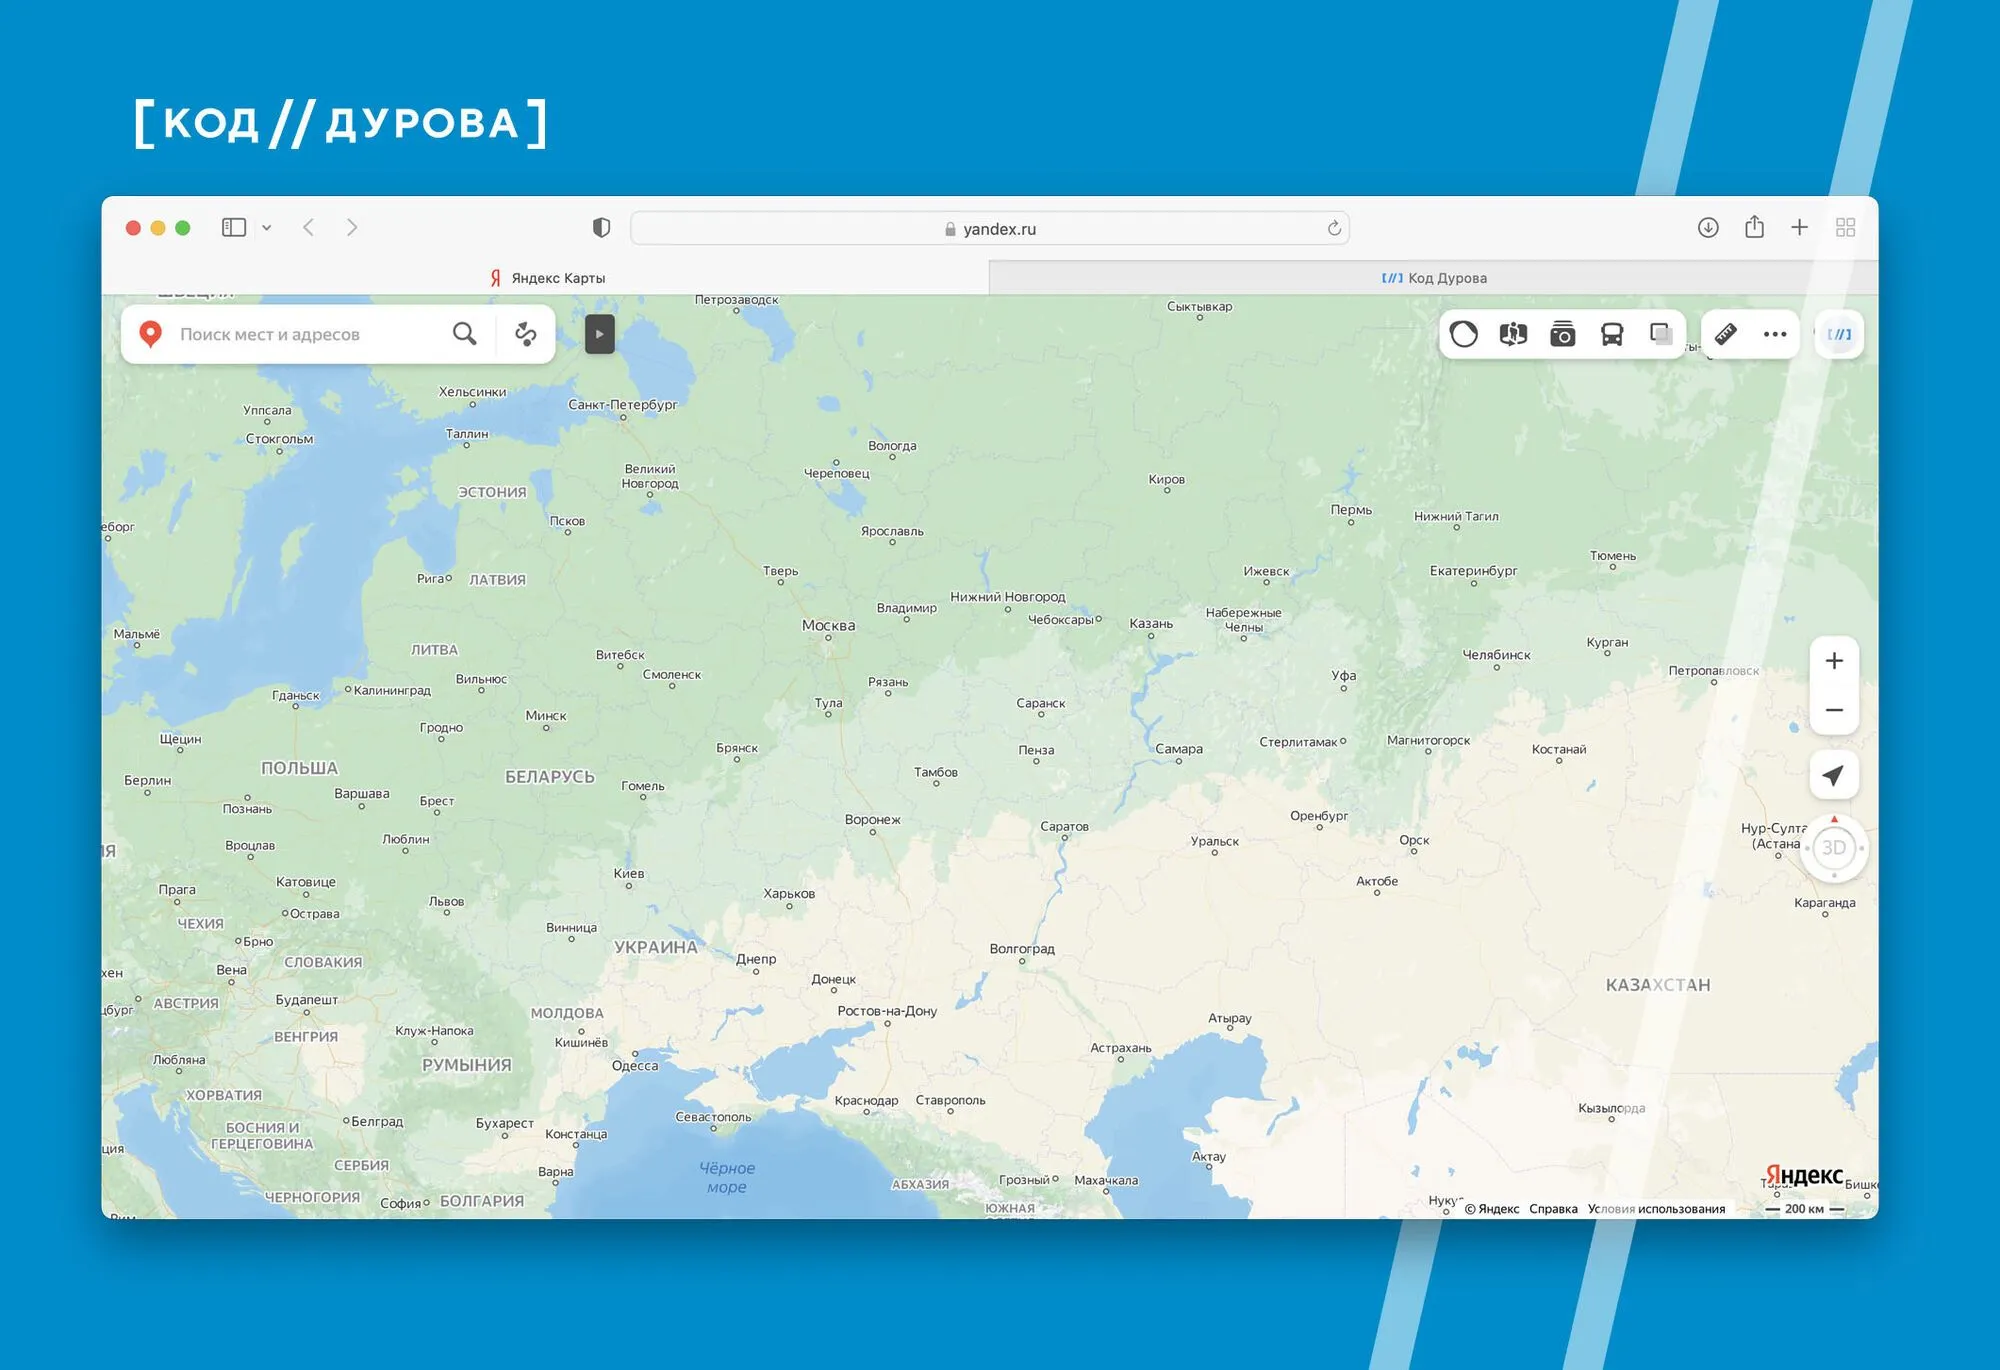
Task: Open the map layers type selector
Action: (1464, 334)
